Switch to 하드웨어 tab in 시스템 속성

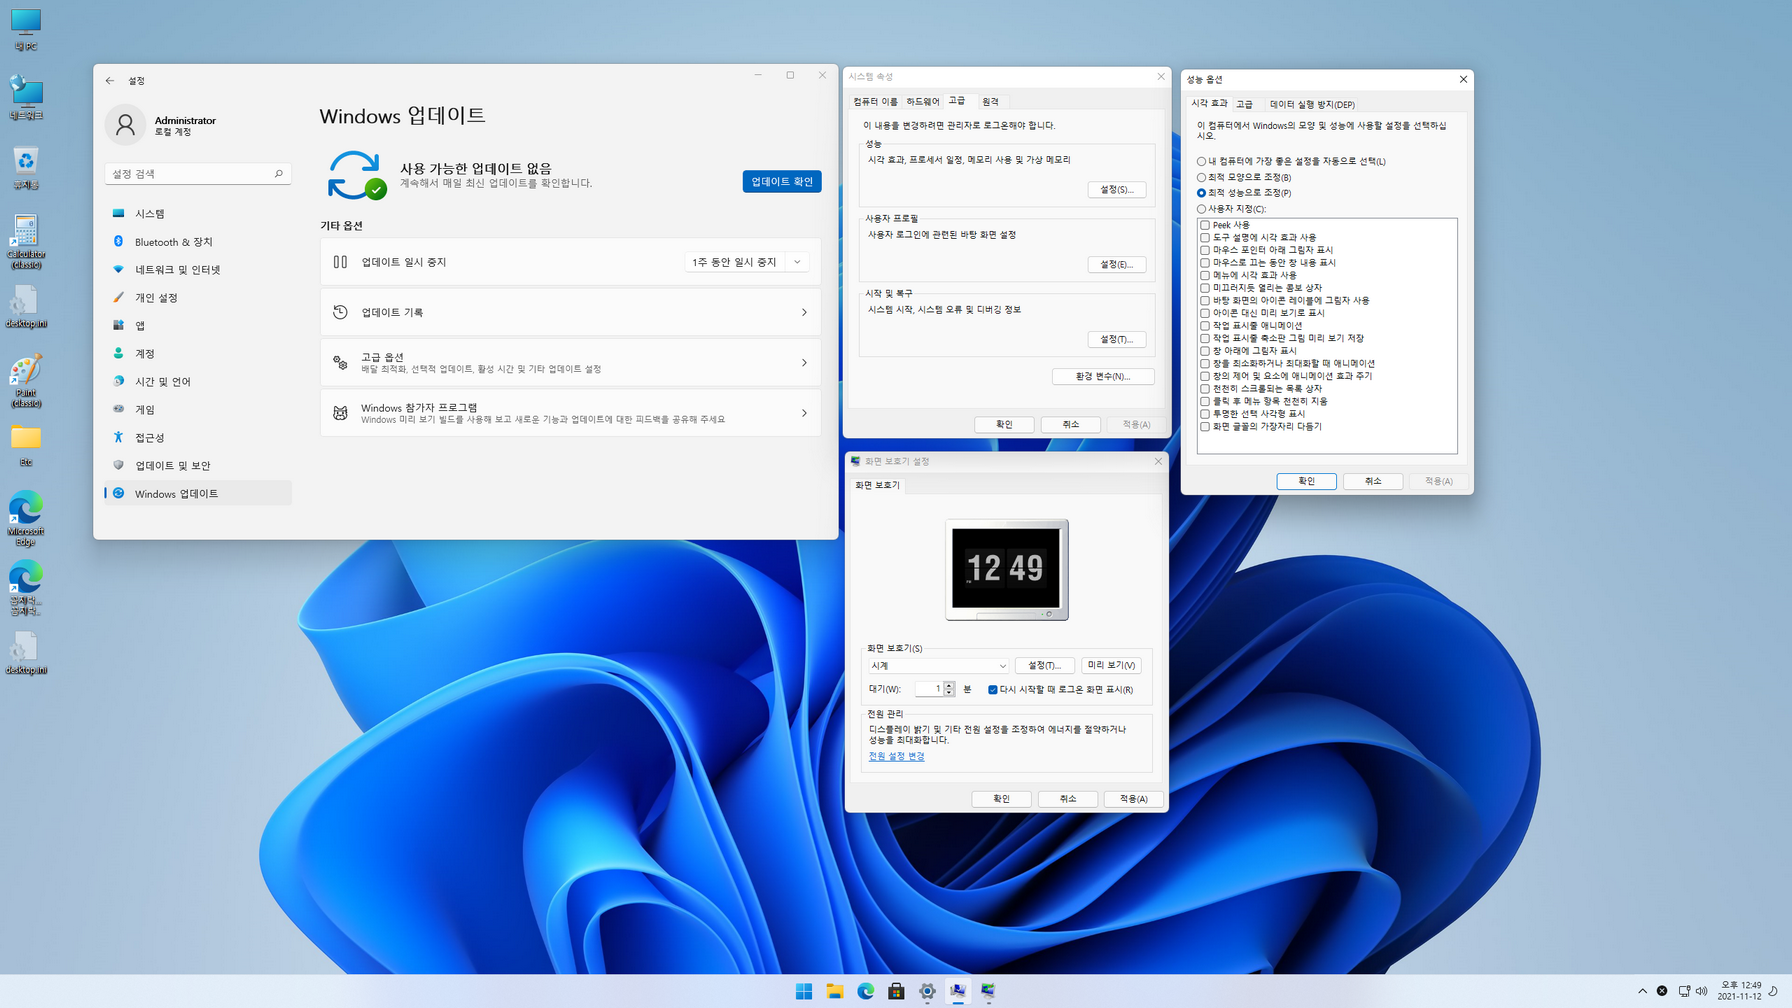923,102
